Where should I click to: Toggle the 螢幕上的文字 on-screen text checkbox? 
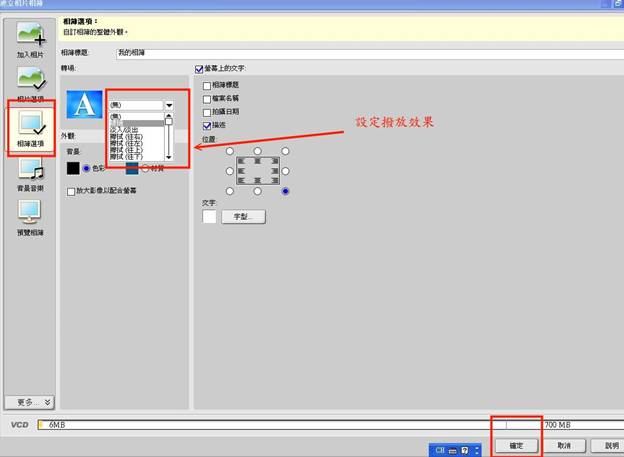199,68
